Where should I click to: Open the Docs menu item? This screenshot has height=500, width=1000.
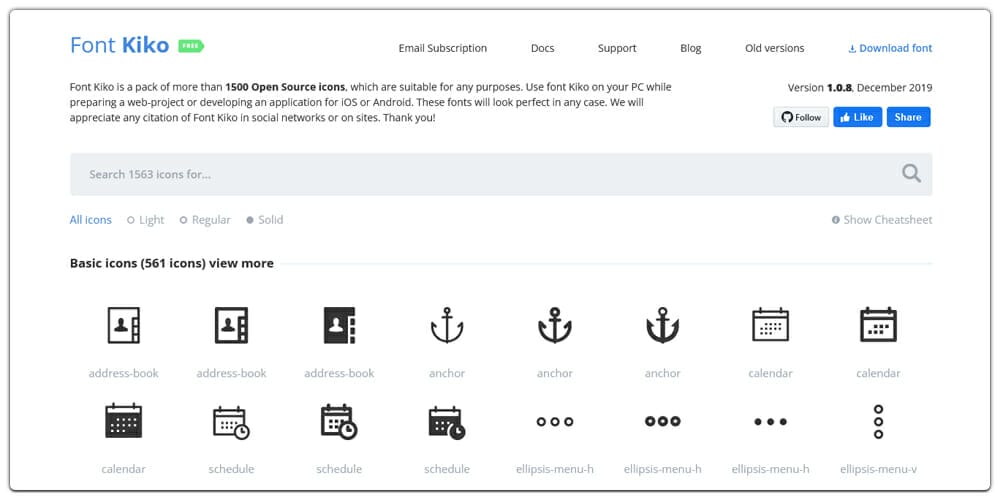tap(542, 48)
